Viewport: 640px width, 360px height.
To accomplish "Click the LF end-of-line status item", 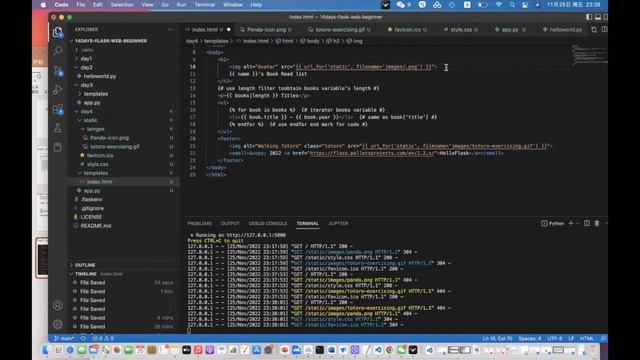I will point(571,338).
